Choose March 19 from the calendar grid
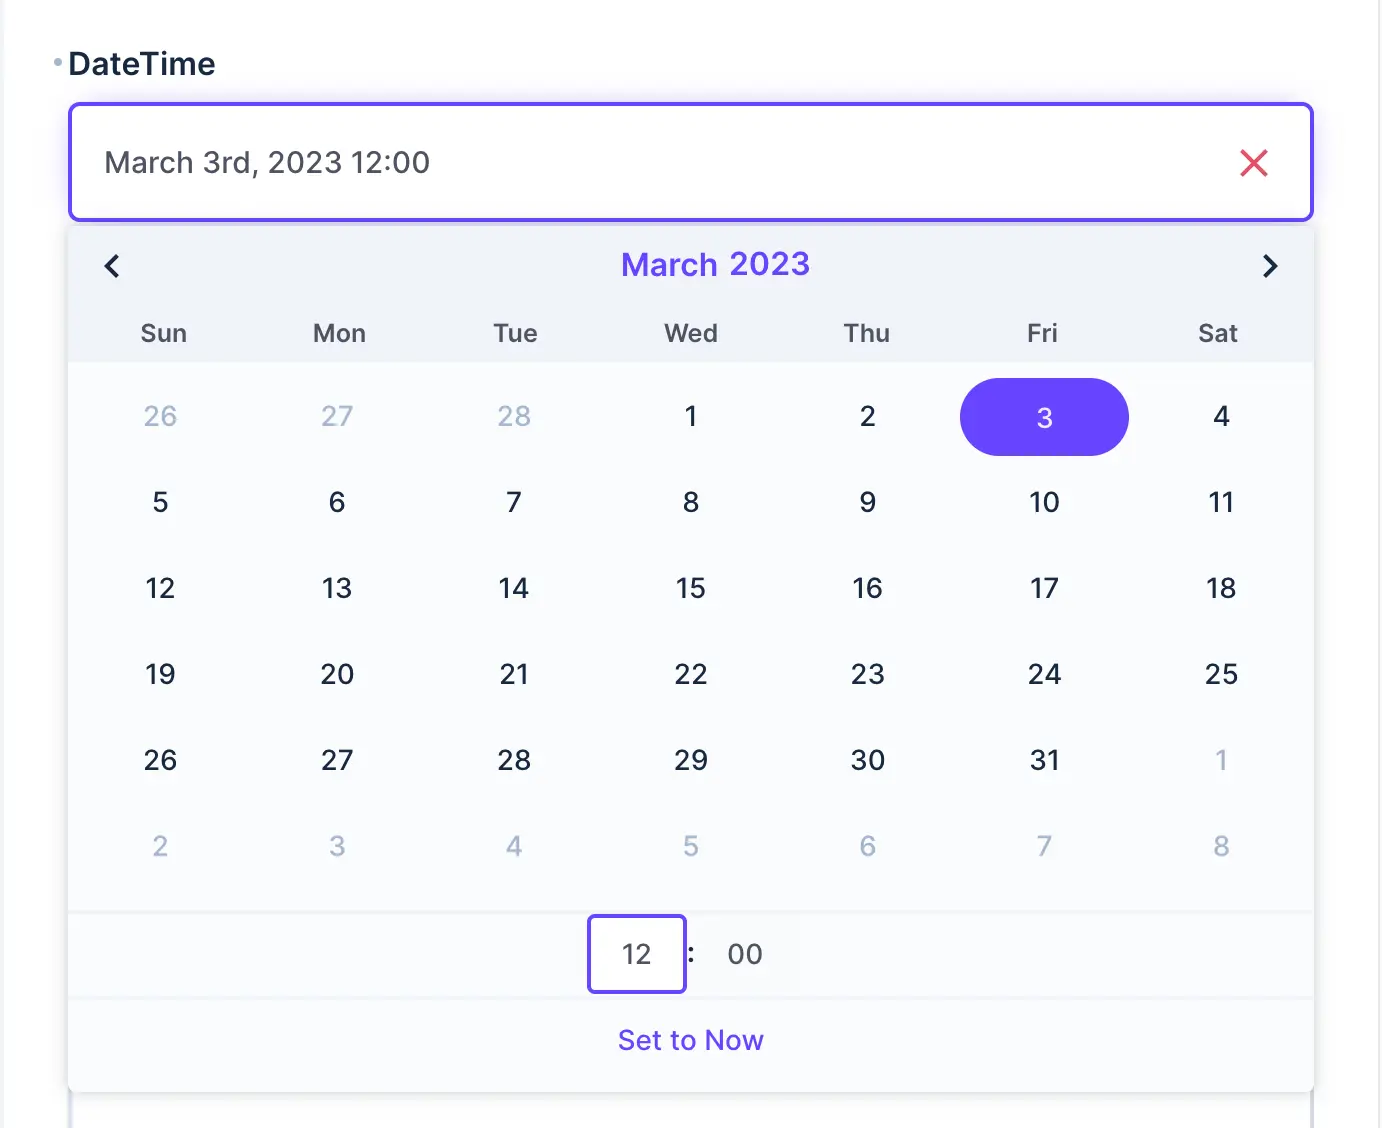This screenshot has height=1128, width=1382. pos(160,674)
